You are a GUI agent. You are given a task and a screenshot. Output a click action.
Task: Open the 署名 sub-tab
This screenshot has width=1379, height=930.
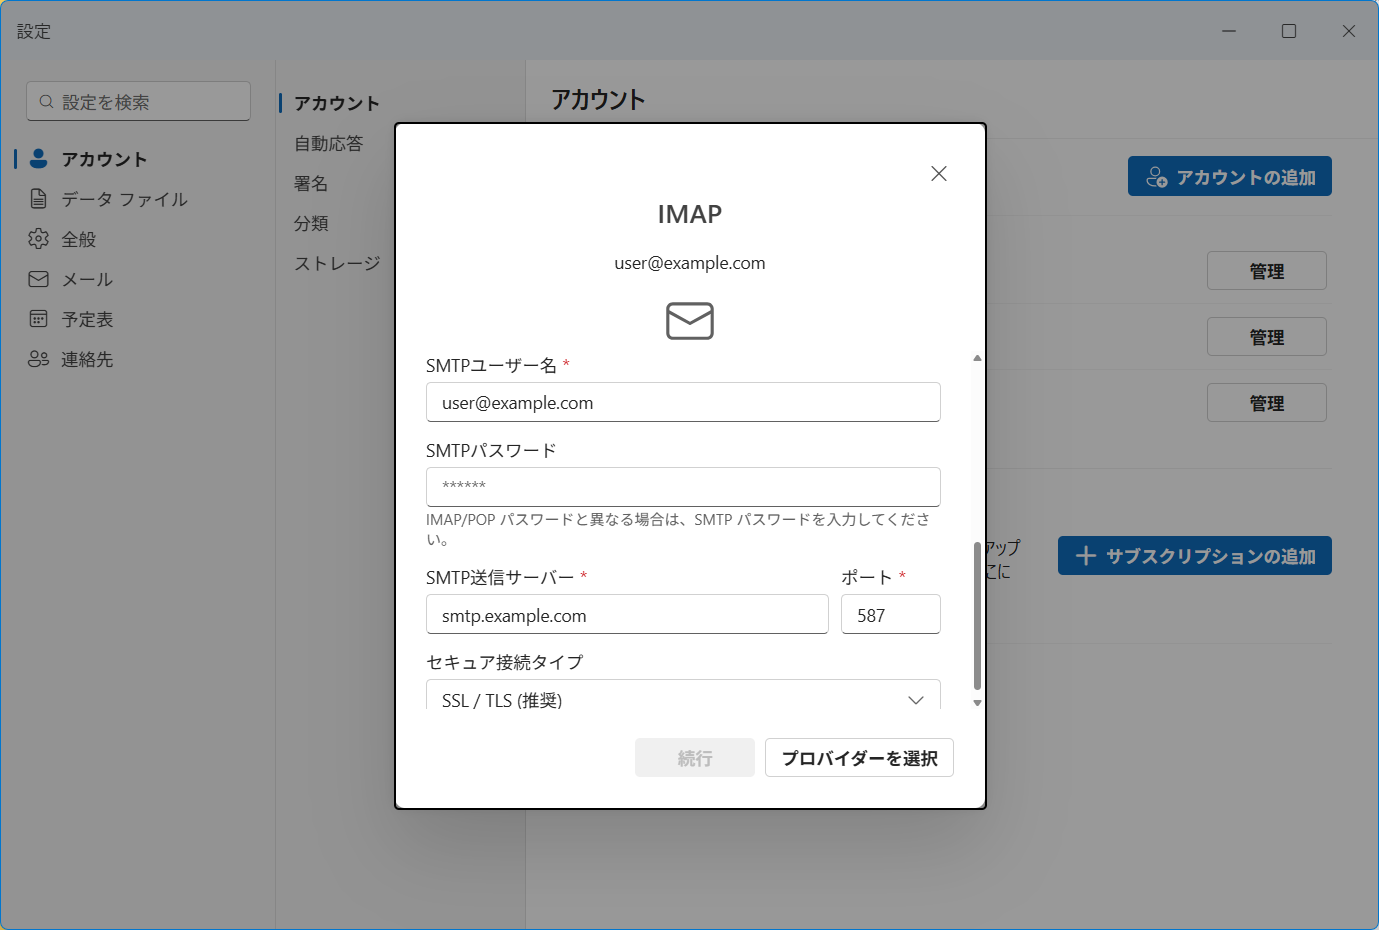pos(311,183)
